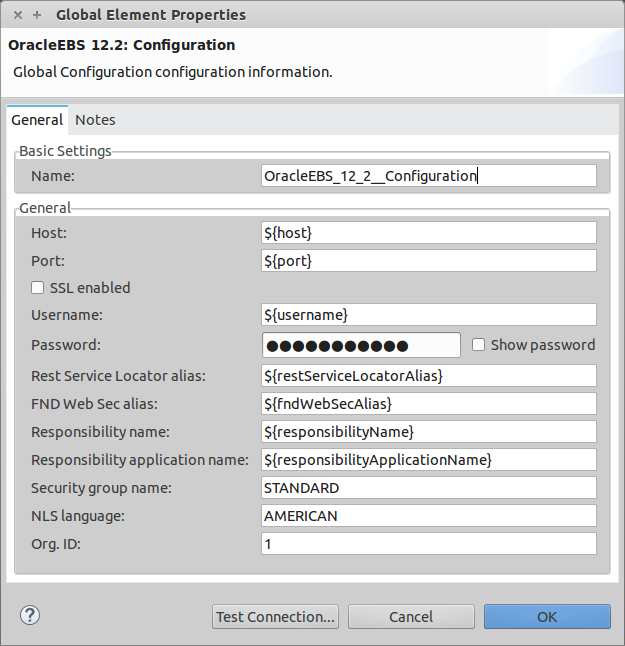Viewport: 625px width, 646px height.
Task: Click the 'Security group name:' label
Action: pos(101,488)
